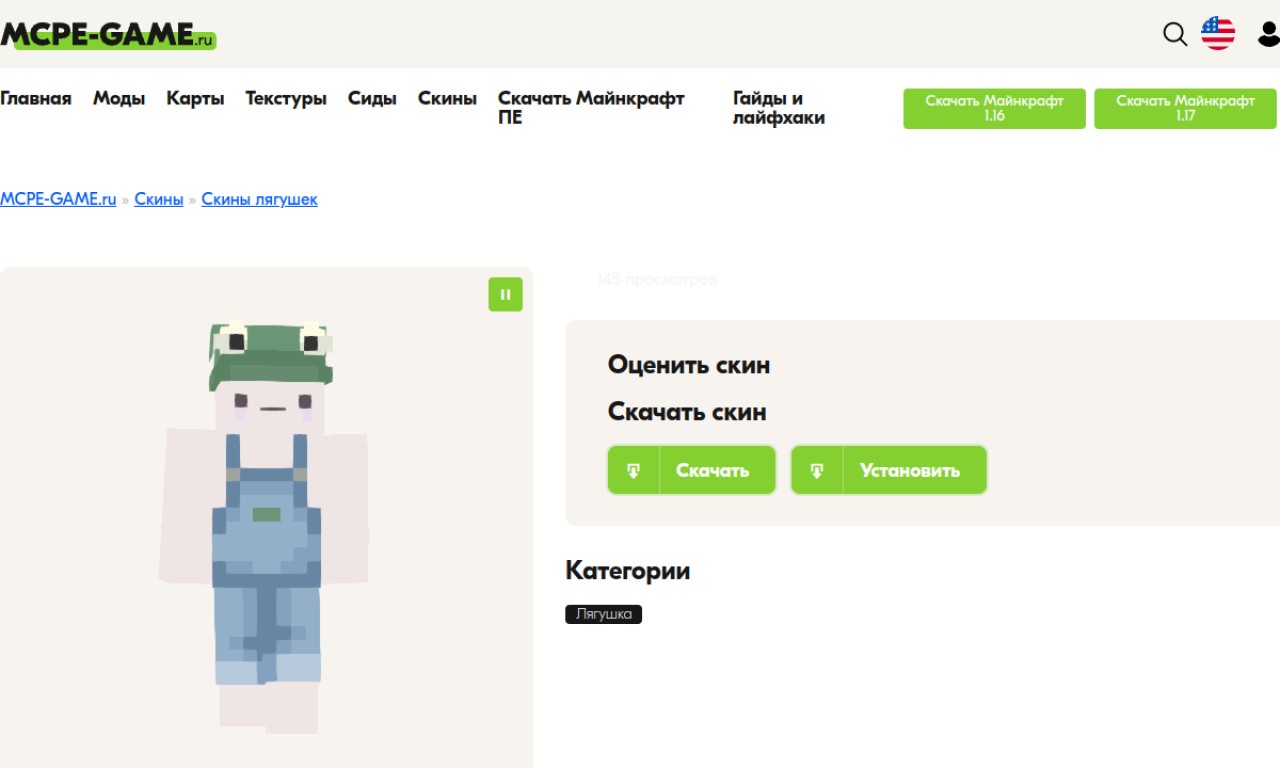Open the Текстуры menu item
This screenshot has height=768, width=1280.
[286, 98]
